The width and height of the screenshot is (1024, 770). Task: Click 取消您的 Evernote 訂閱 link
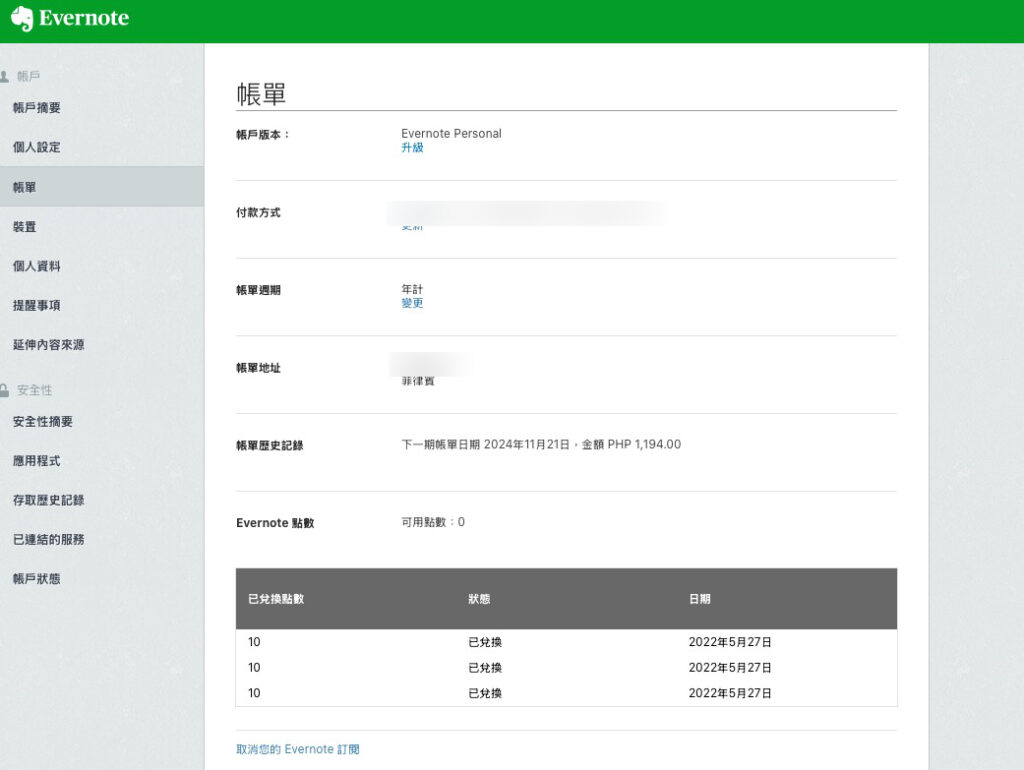coord(296,747)
